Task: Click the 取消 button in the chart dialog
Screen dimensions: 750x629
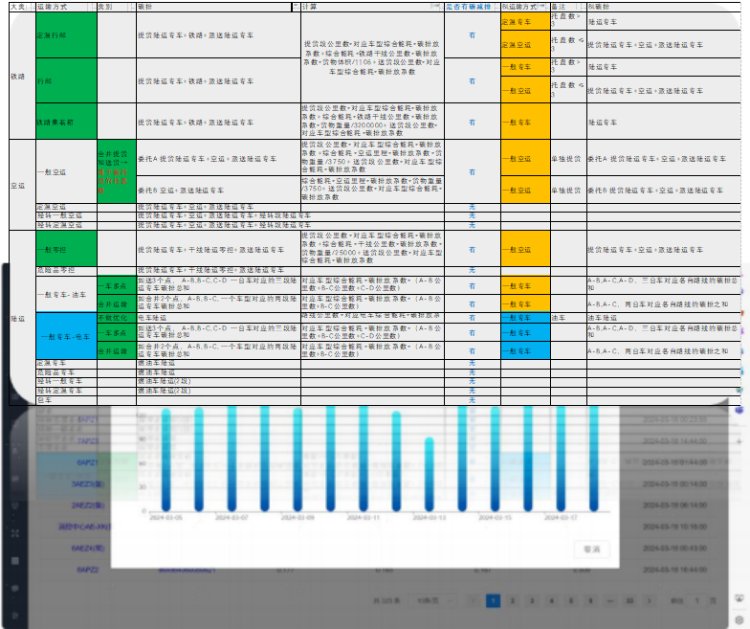Action: 591,549
